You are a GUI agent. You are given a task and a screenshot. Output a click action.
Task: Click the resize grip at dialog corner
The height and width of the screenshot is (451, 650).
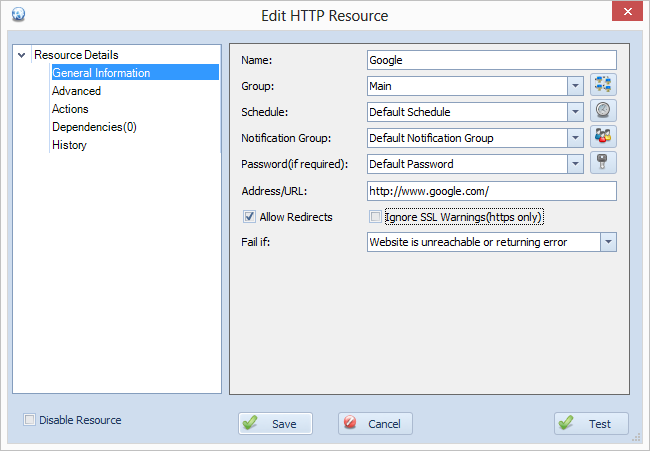[636, 438]
